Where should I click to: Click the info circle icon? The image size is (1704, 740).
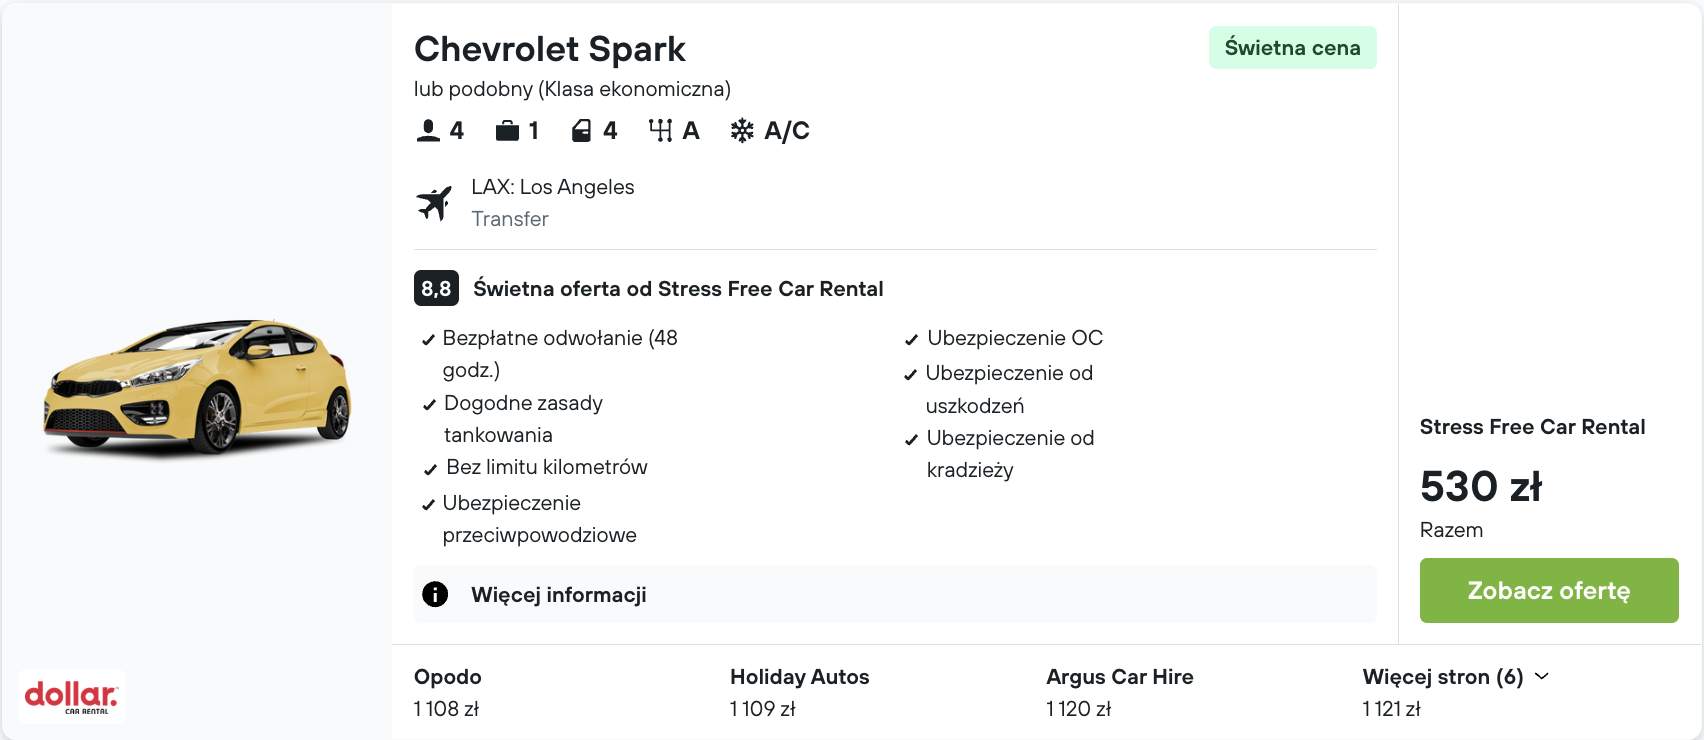tap(435, 594)
